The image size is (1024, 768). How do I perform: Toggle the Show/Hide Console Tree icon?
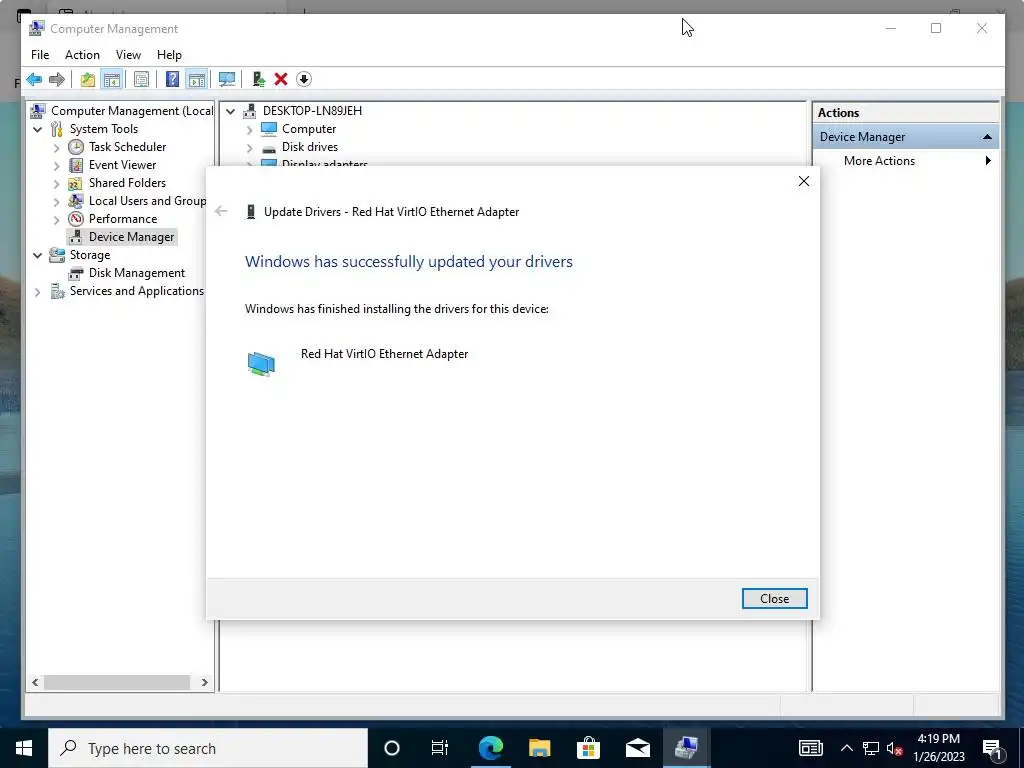[112, 80]
